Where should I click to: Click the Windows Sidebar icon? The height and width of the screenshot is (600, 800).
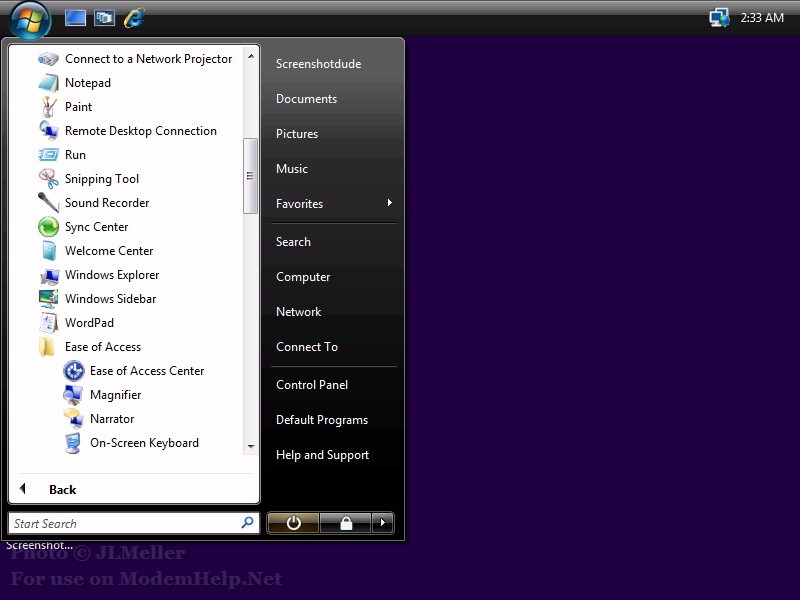pyautogui.click(x=48, y=299)
